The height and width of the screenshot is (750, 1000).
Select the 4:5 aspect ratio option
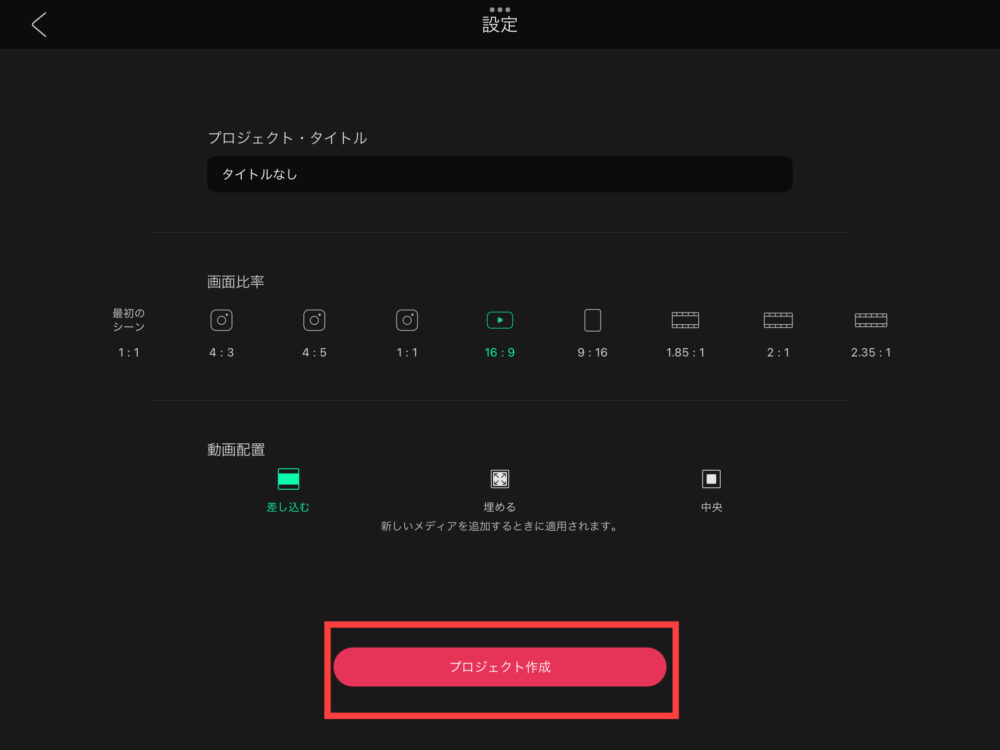314,320
